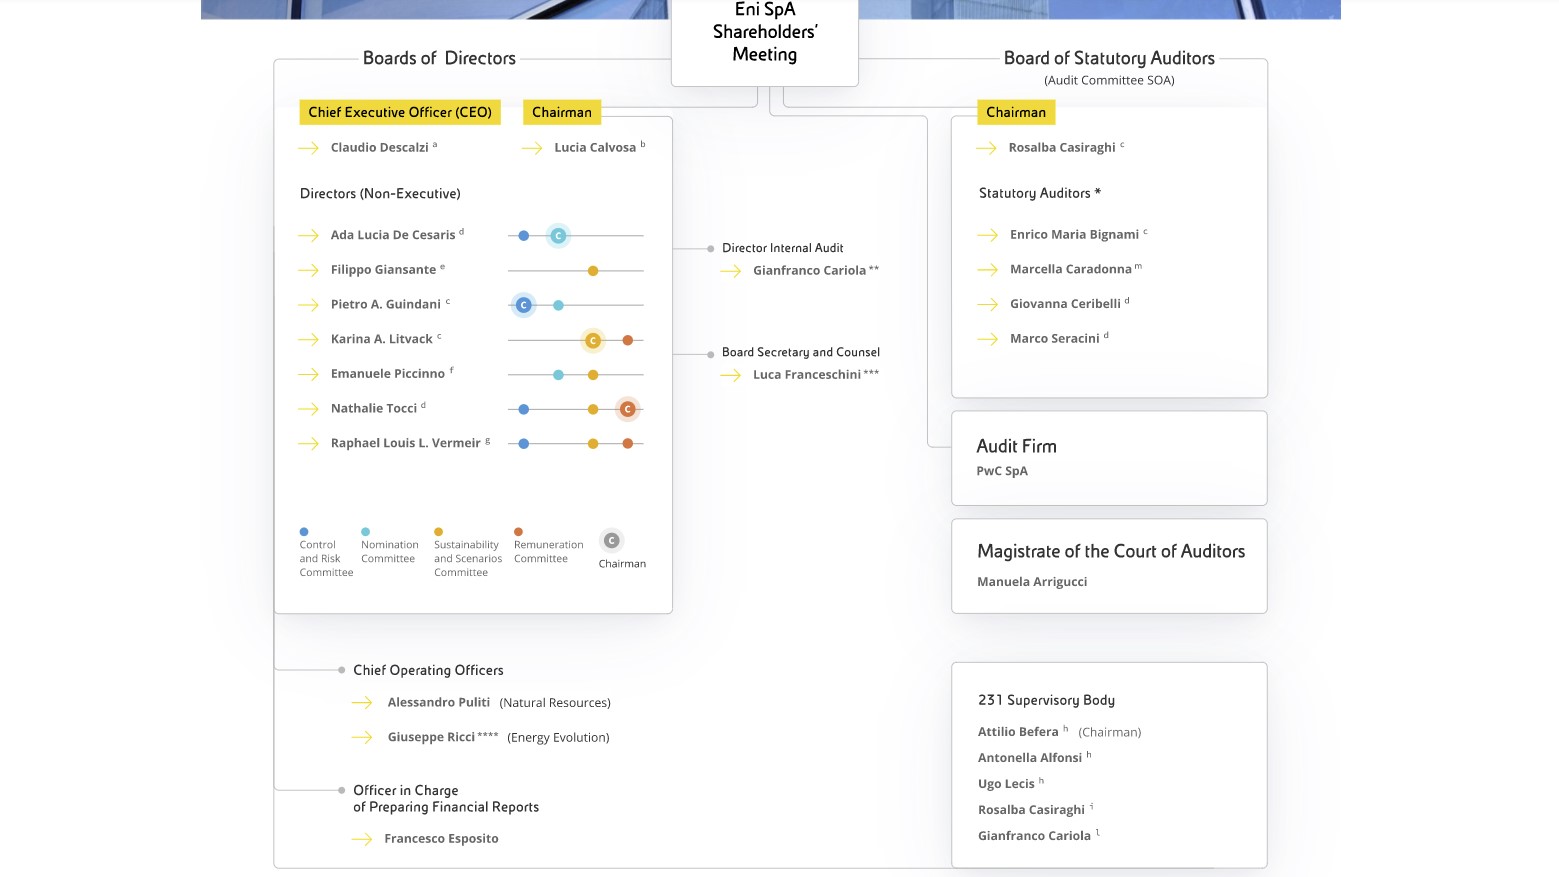Click the yellow Sustainability and Scenarios Committee legend dot
This screenshot has height=877, width=1559.
coord(439,532)
